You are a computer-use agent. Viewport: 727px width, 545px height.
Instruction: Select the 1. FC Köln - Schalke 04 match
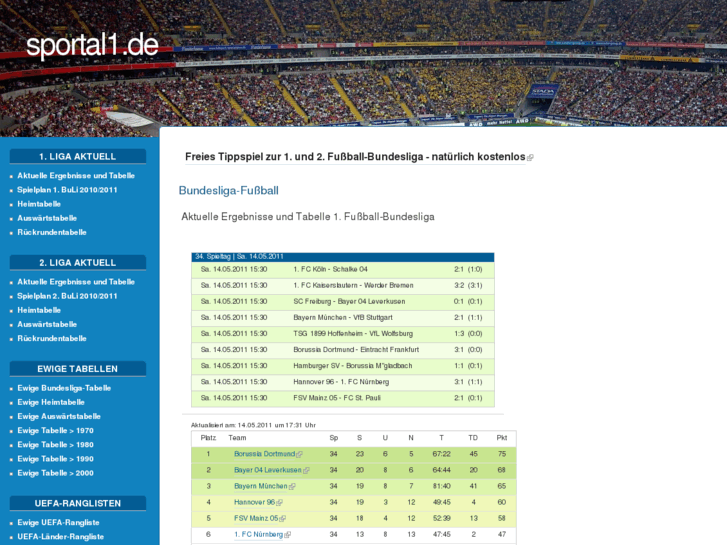(343, 269)
